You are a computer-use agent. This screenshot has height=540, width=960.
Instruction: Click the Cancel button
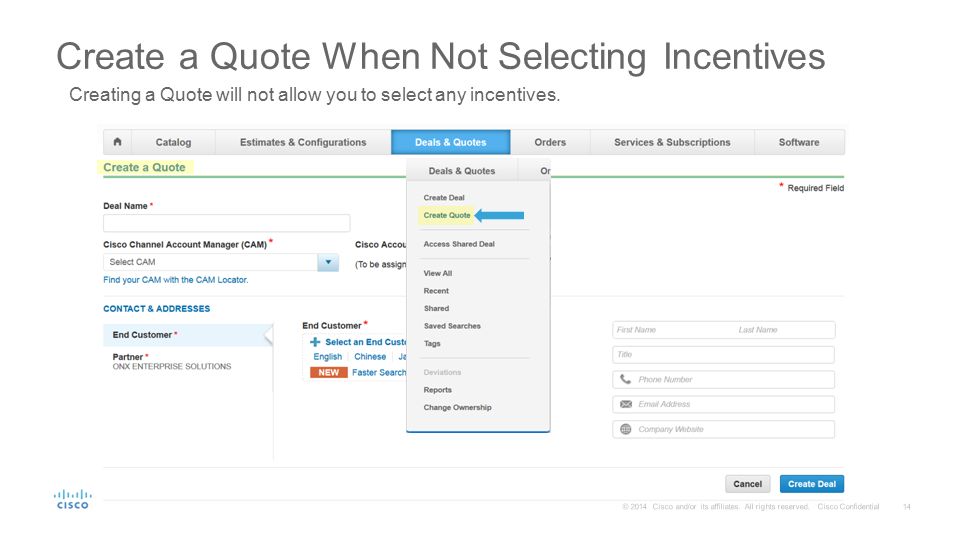pos(748,484)
